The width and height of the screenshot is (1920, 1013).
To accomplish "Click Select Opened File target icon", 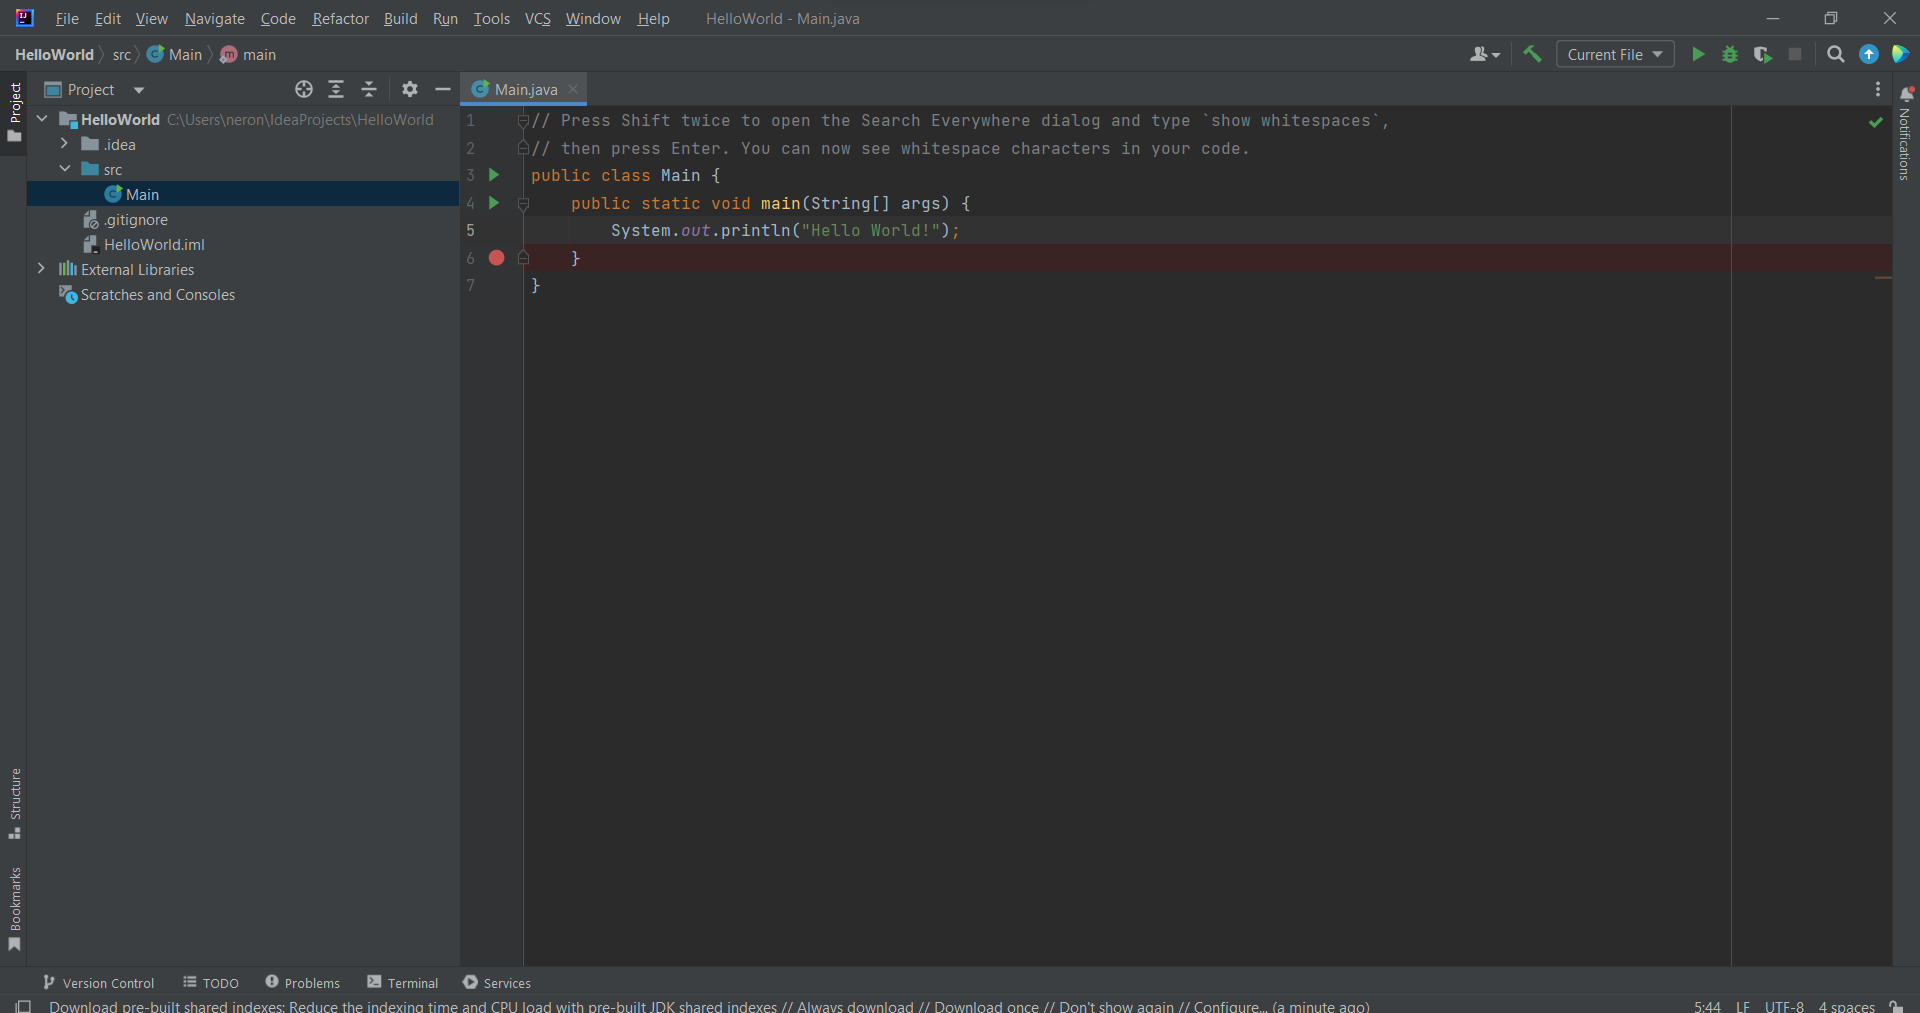I will [304, 89].
